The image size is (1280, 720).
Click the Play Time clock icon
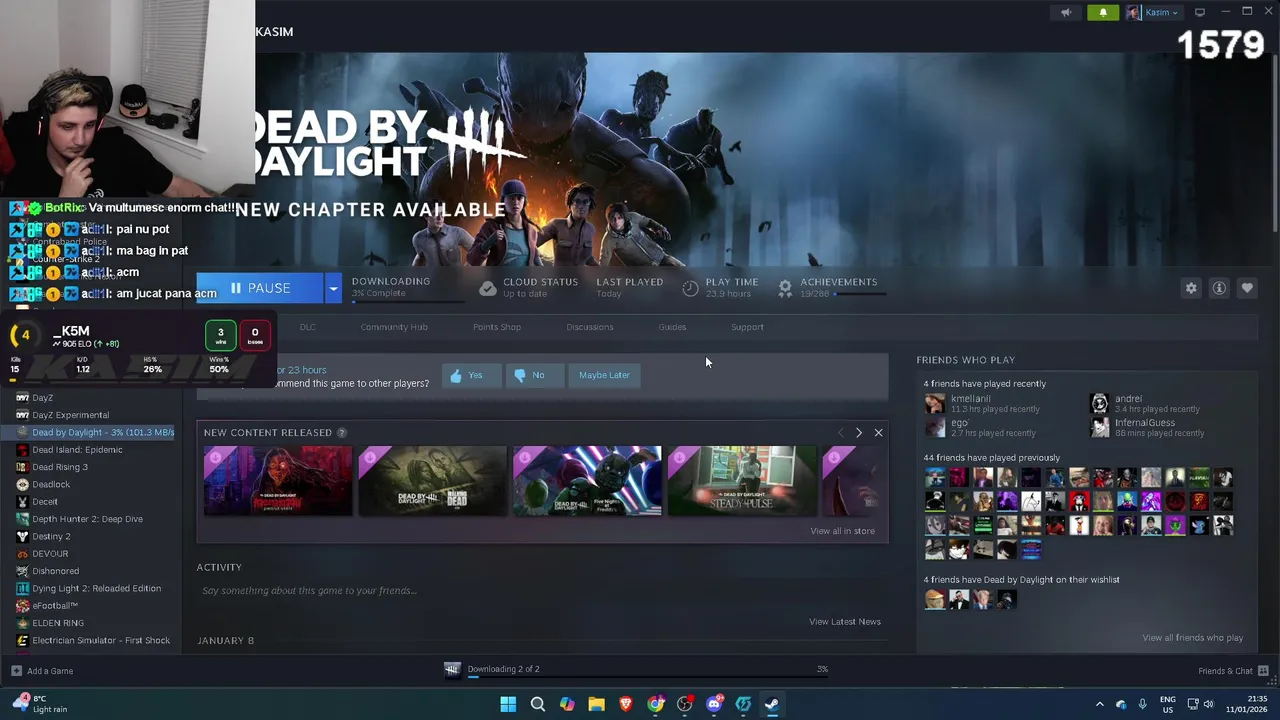pyautogui.click(x=690, y=288)
